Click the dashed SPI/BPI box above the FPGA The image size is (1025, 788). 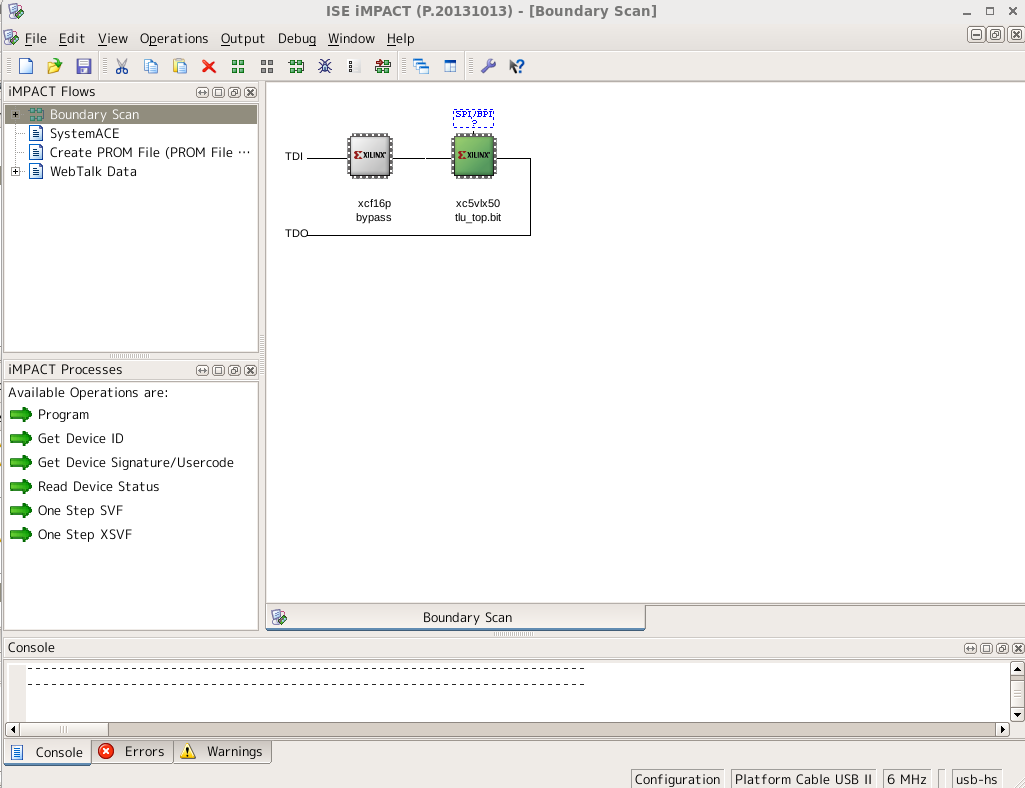474,118
